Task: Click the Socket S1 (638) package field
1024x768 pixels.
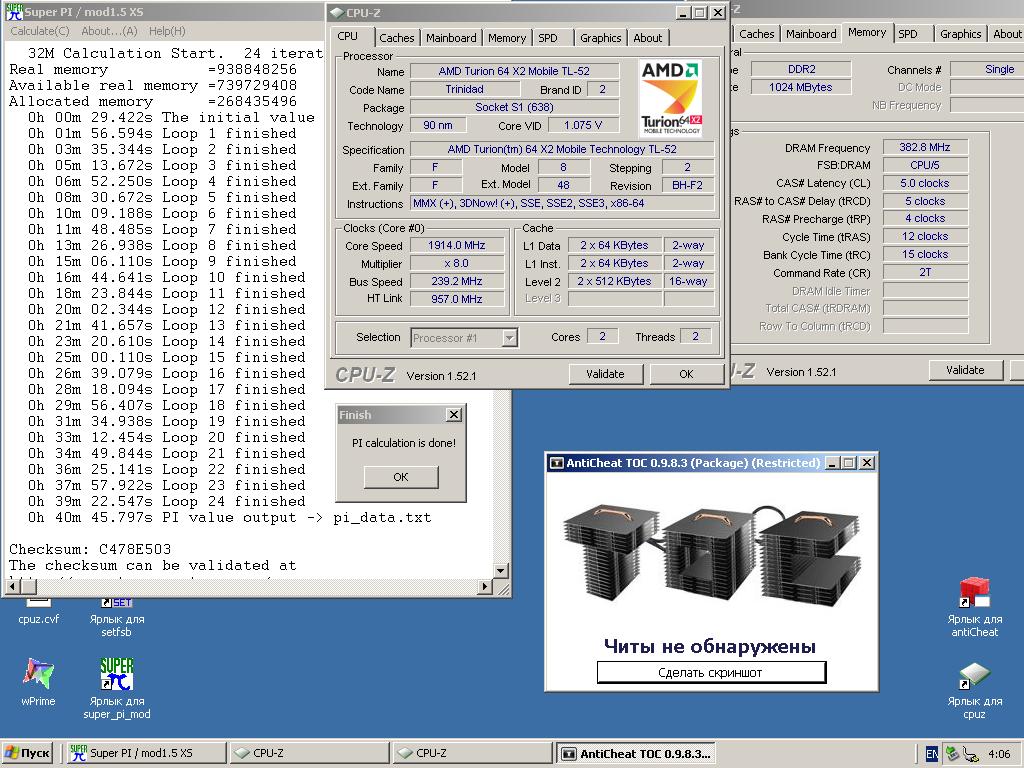Action: (x=514, y=107)
